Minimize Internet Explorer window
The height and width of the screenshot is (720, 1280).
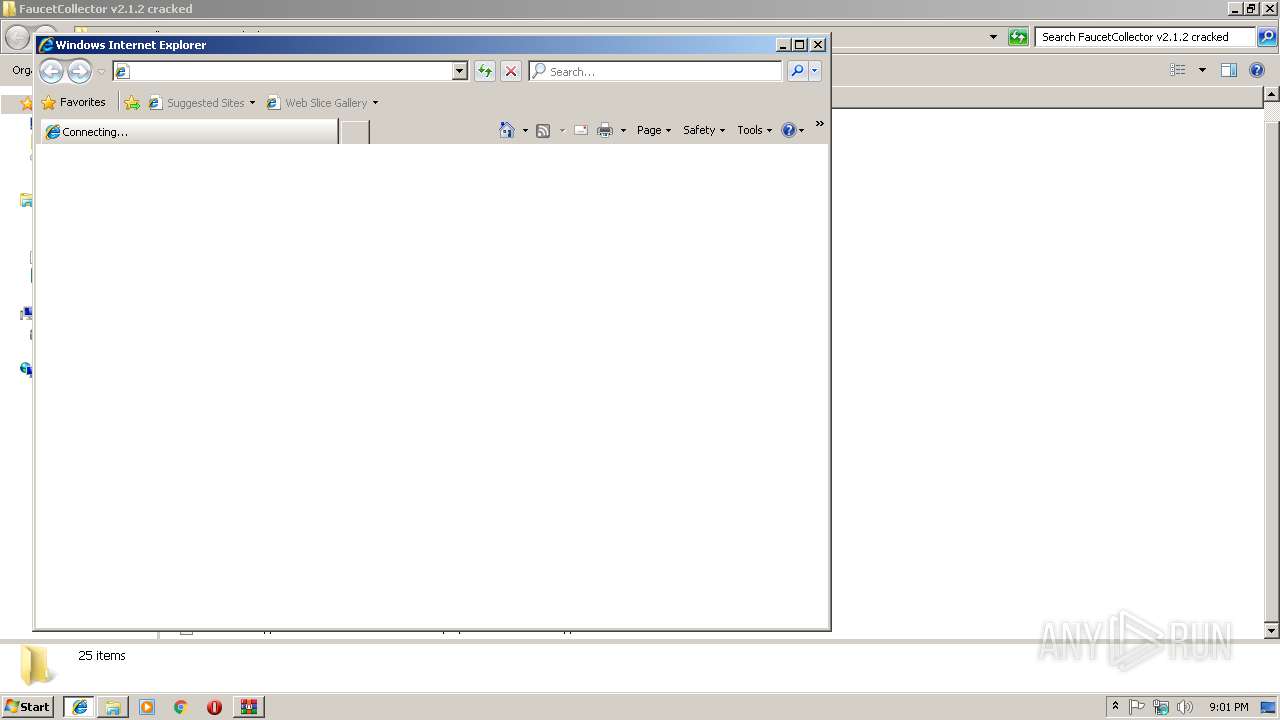(x=782, y=44)
